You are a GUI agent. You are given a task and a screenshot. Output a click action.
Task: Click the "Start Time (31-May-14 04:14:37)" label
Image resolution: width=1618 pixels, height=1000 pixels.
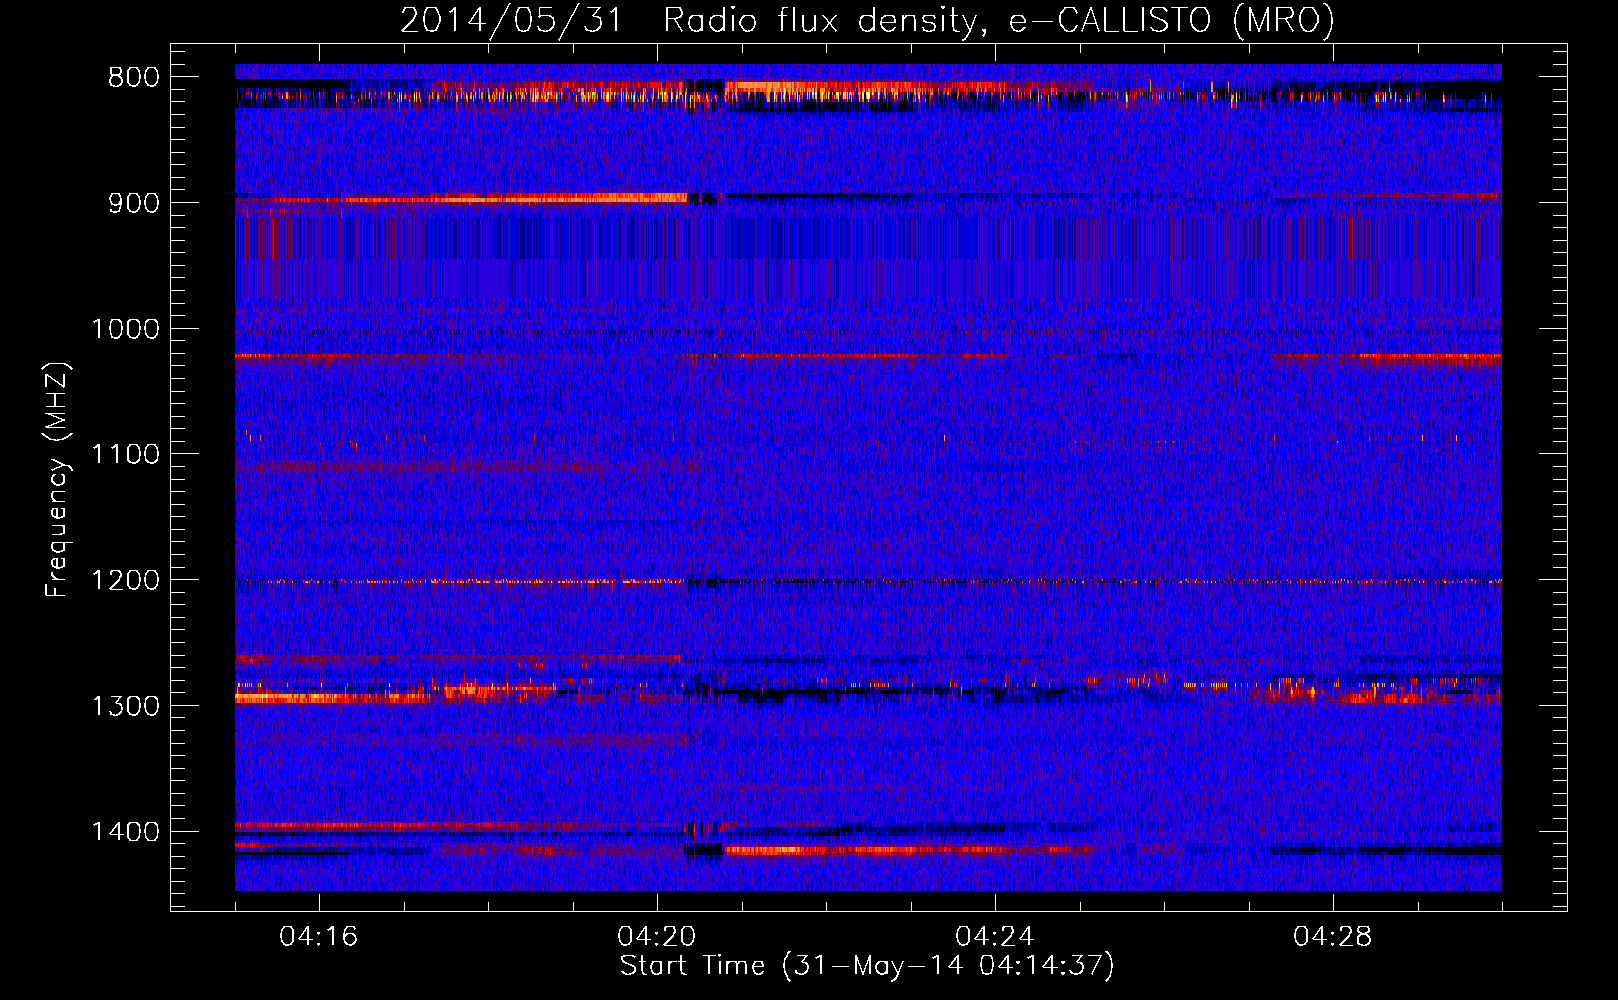click(867, 966)
